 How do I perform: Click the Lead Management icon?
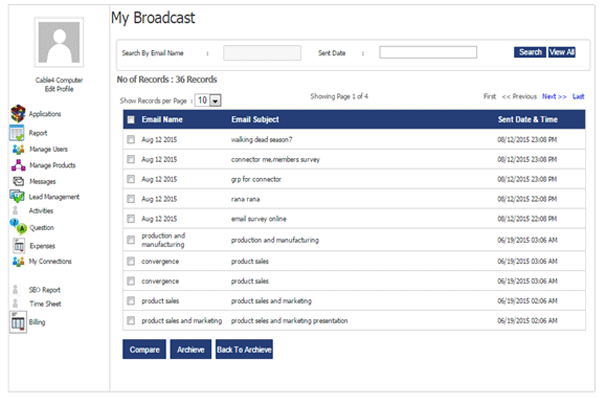tap(17, 196)
